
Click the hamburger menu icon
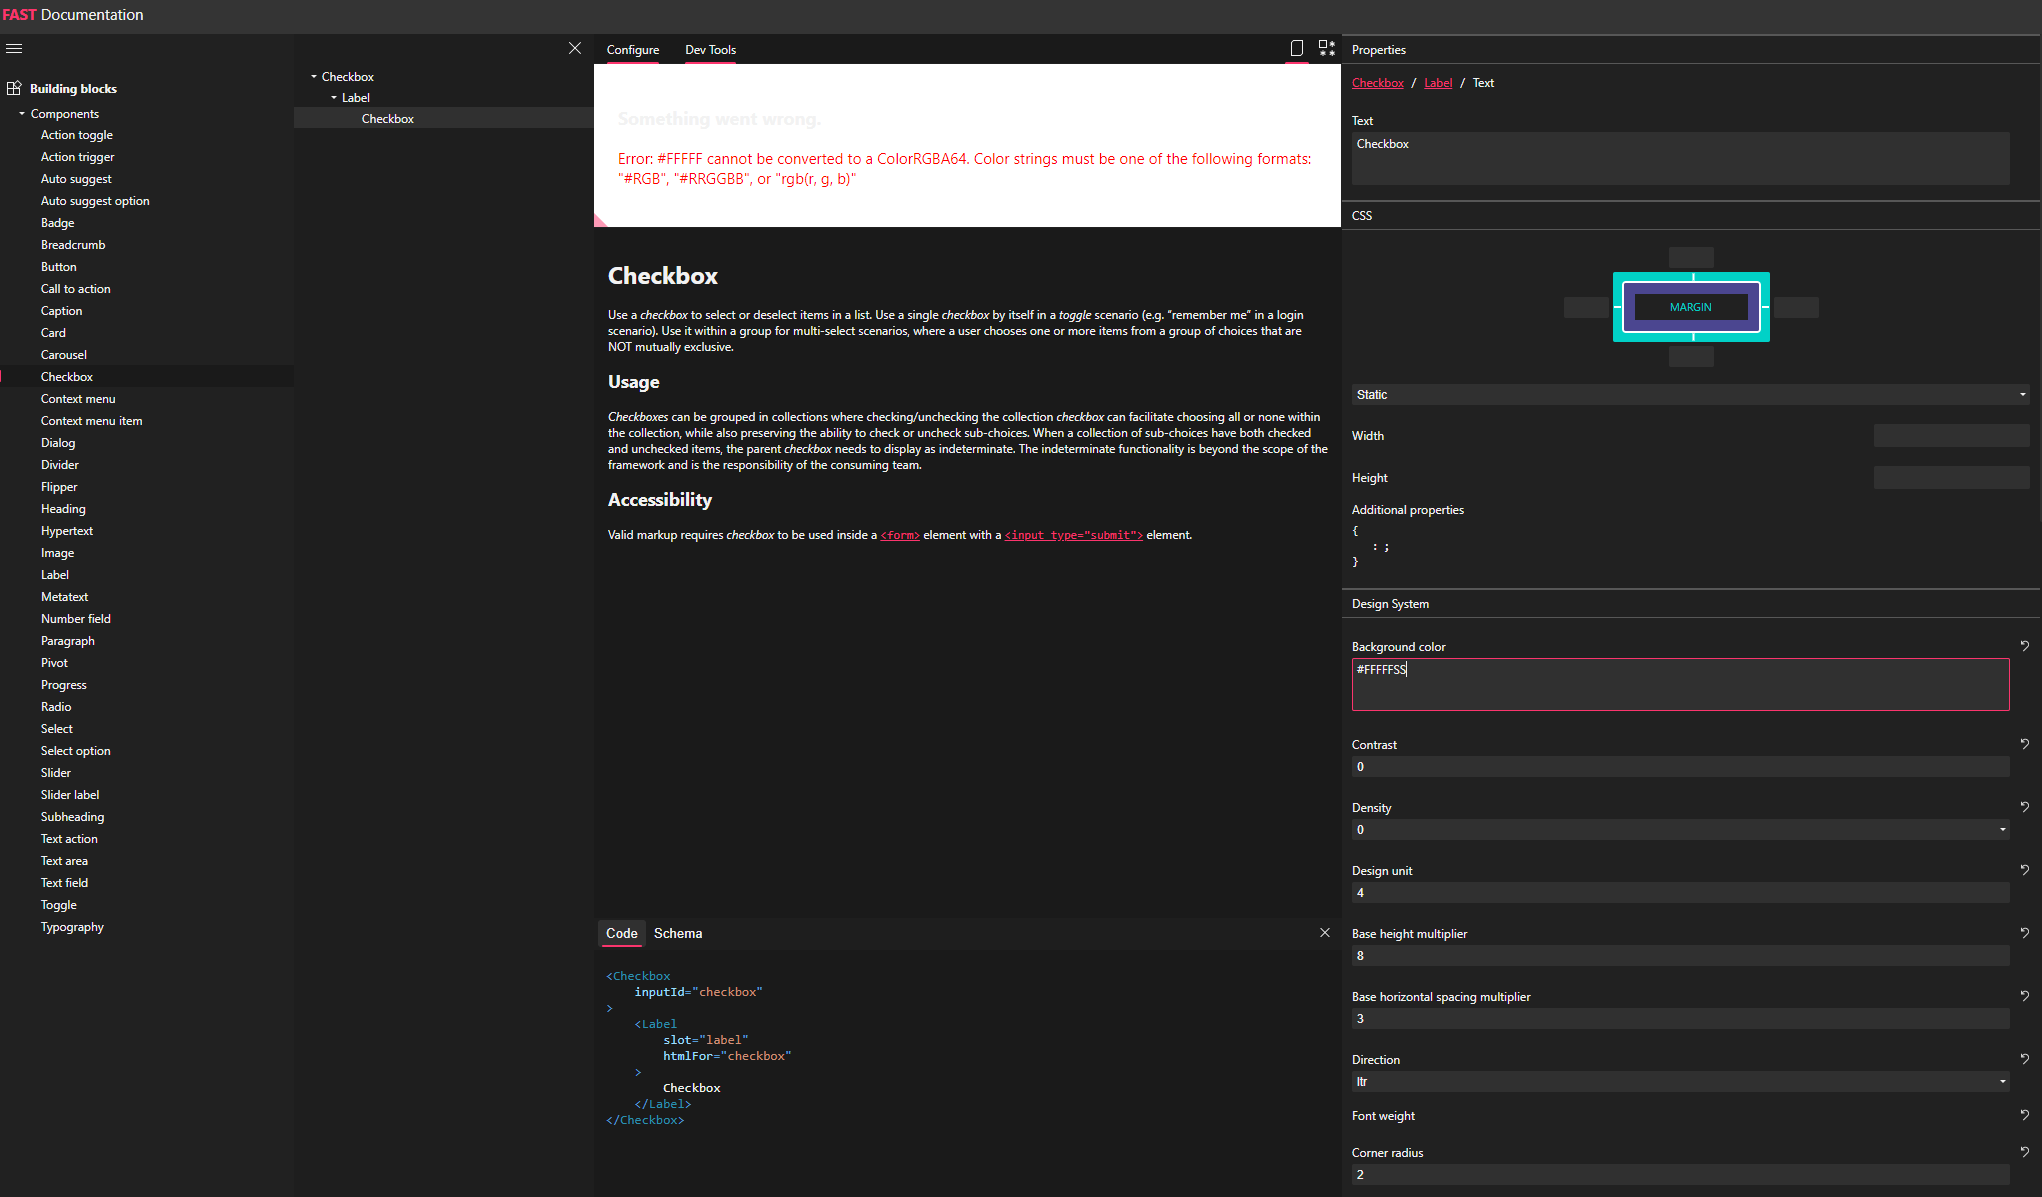[x=14, y=48]
